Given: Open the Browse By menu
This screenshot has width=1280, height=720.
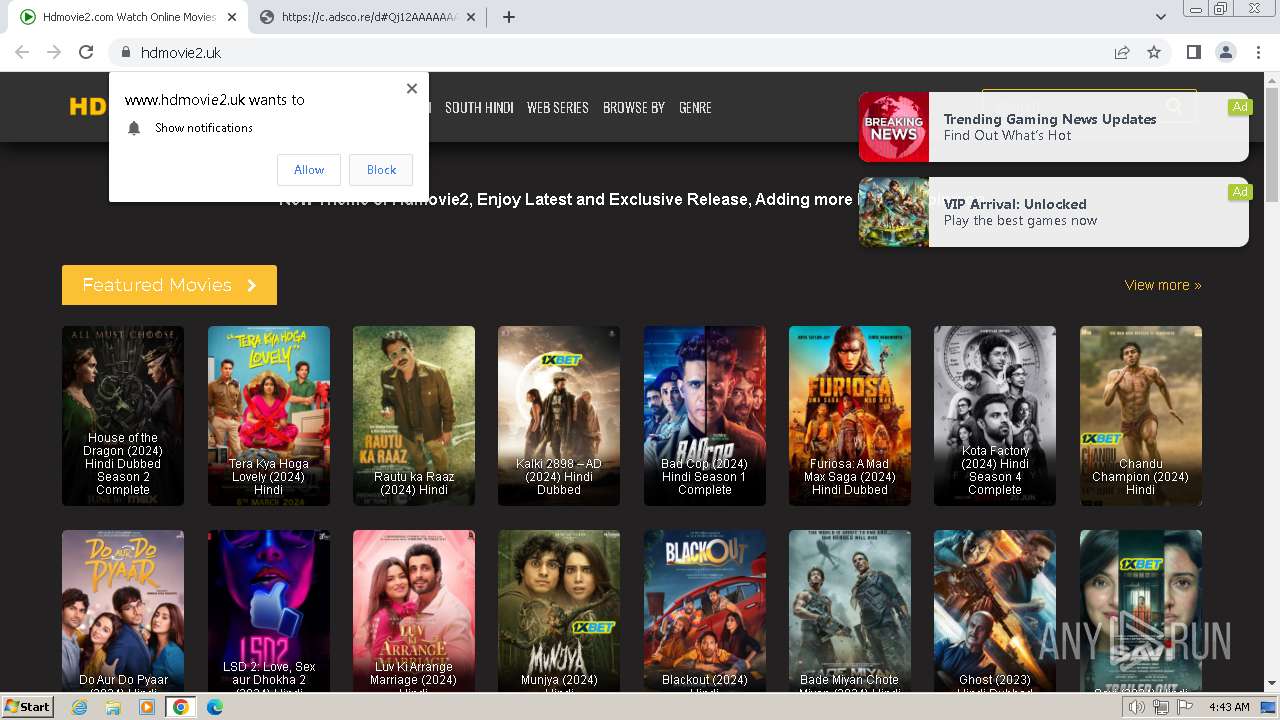Looking at the screenshot, I should point(633,107).
